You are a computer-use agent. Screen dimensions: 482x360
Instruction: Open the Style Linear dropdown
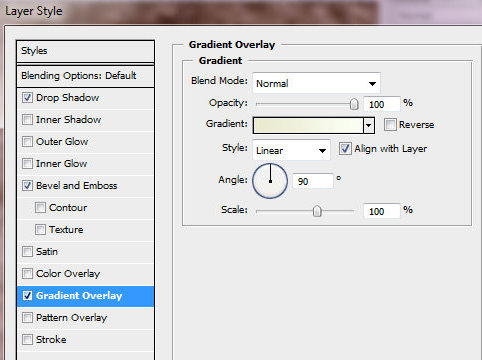[x=291, y=150]
